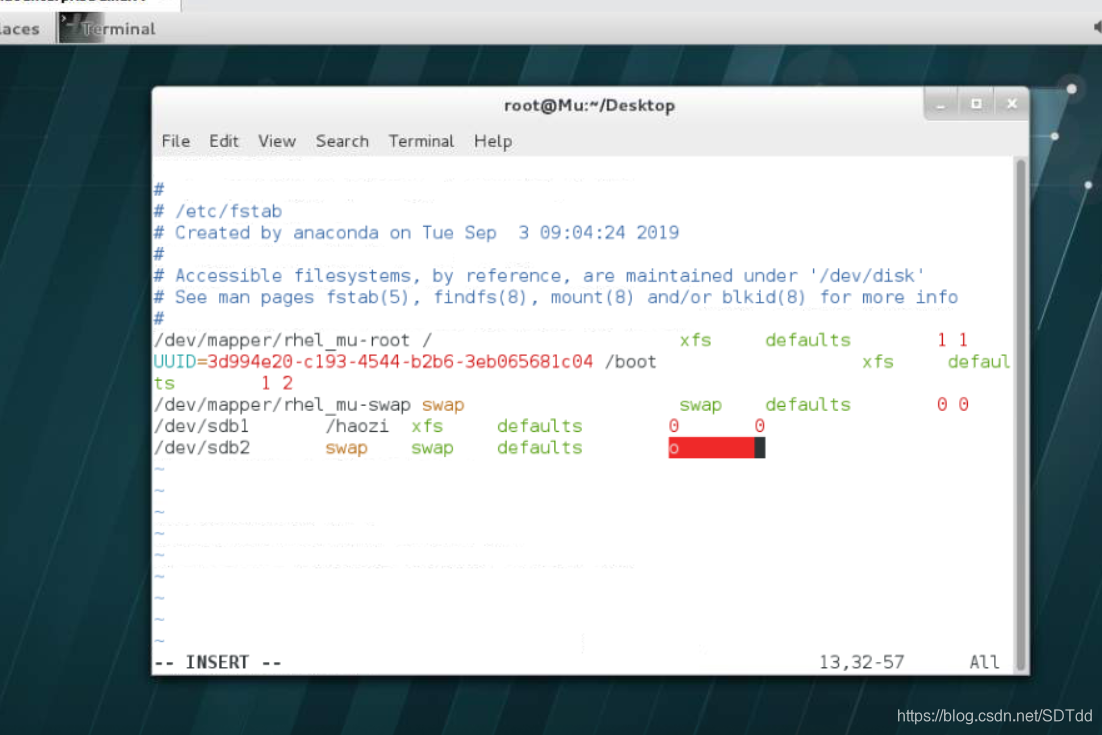Click the volume speaker icon in top panel

[1097, 27]
